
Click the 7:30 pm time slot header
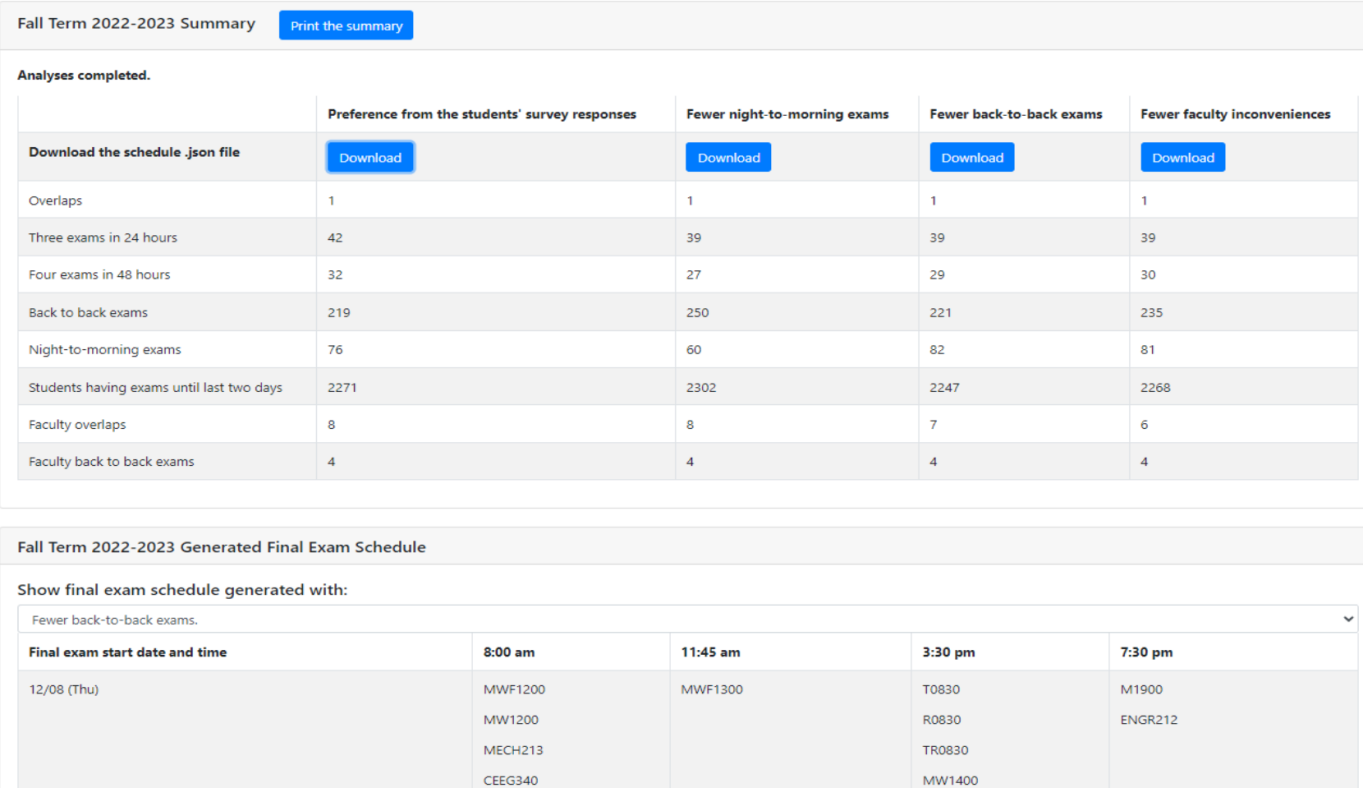[1146, 652]
